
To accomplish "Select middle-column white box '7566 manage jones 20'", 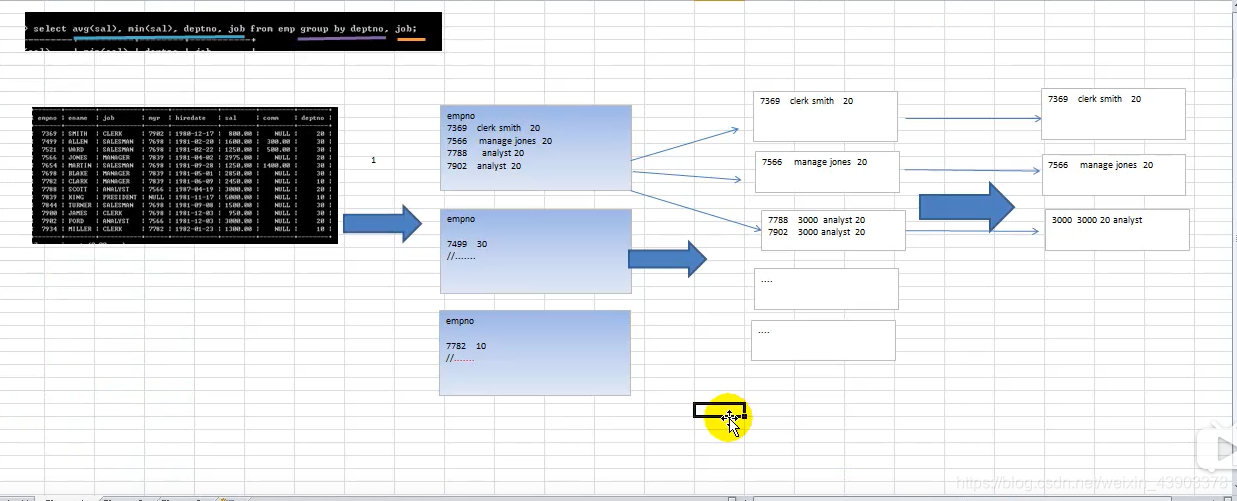I will [827, 172].
